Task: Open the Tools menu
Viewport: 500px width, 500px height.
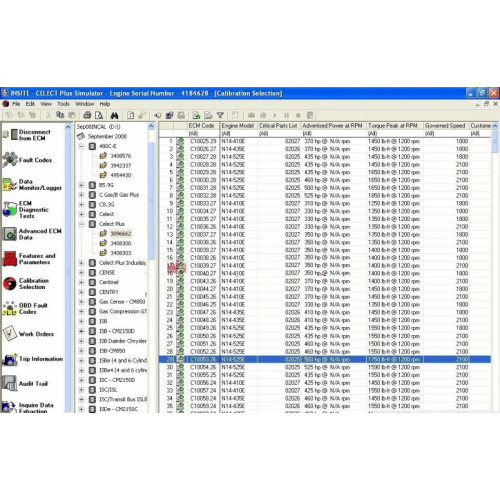Action: pos(63,104)
